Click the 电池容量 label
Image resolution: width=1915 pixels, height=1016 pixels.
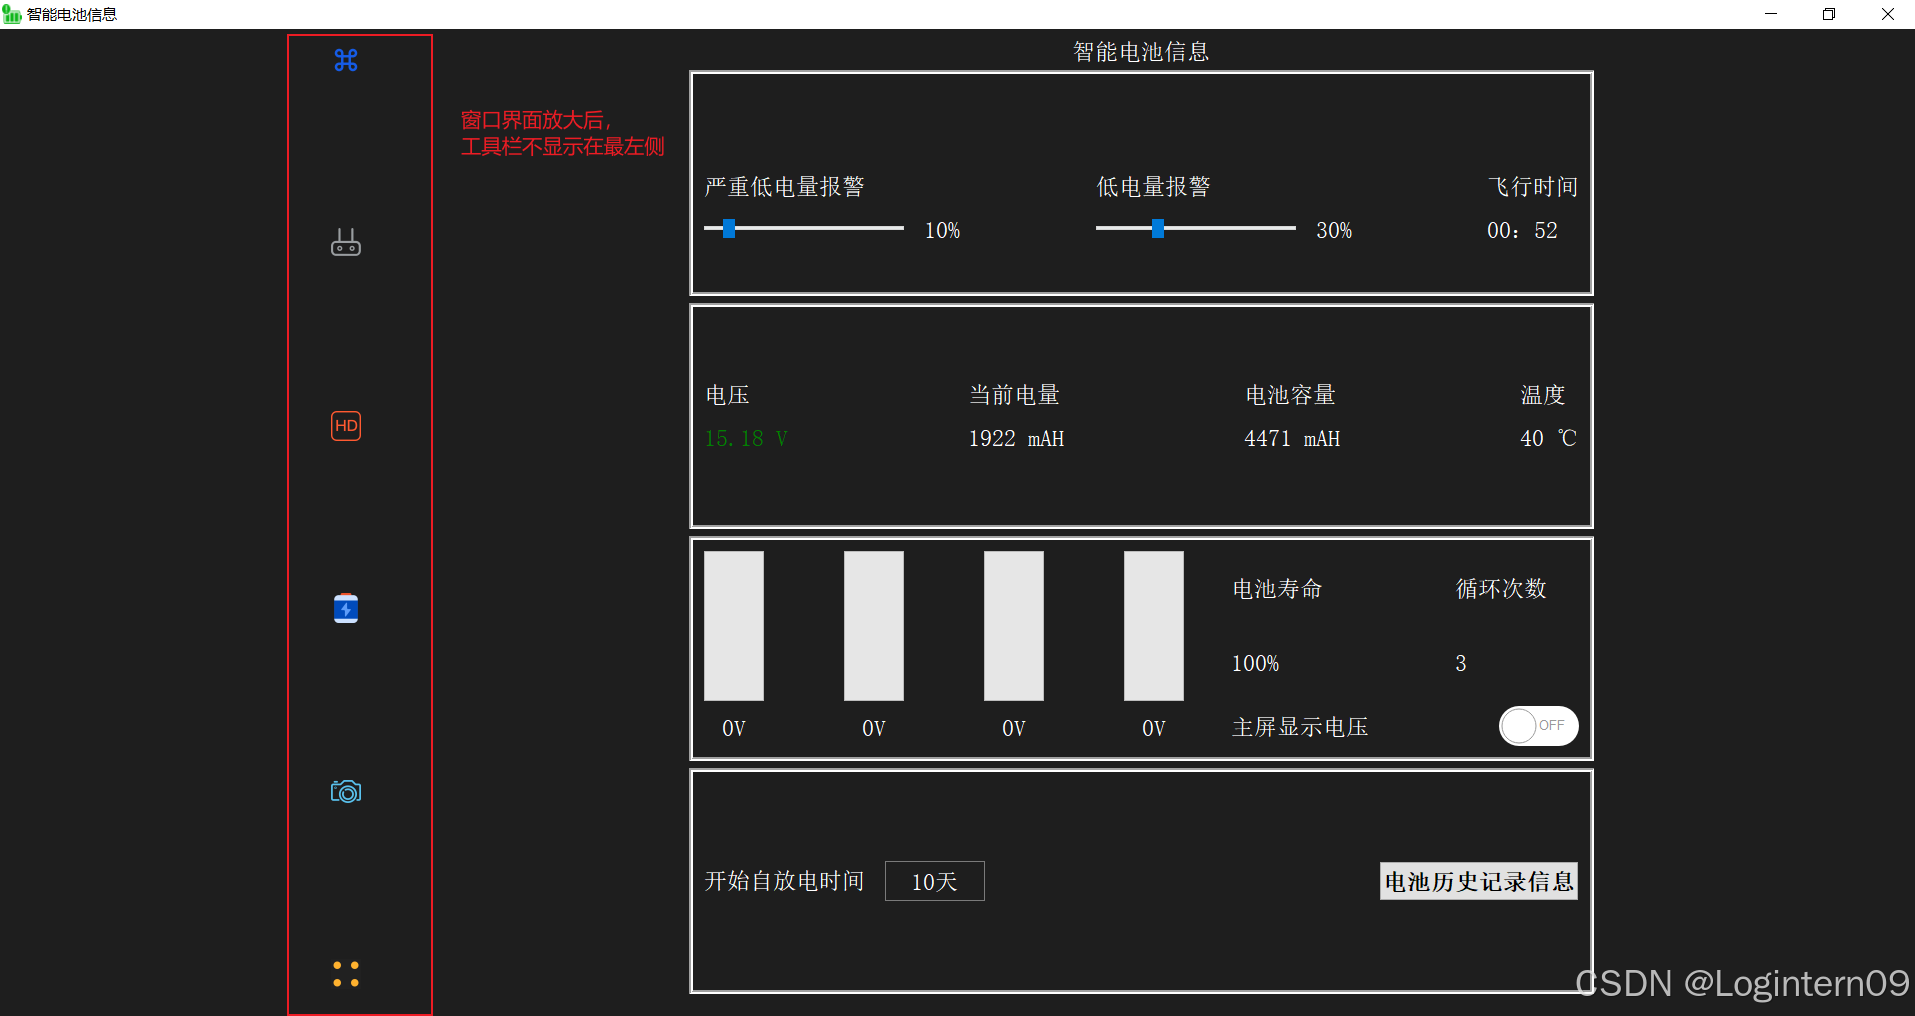click(1290, 395)
